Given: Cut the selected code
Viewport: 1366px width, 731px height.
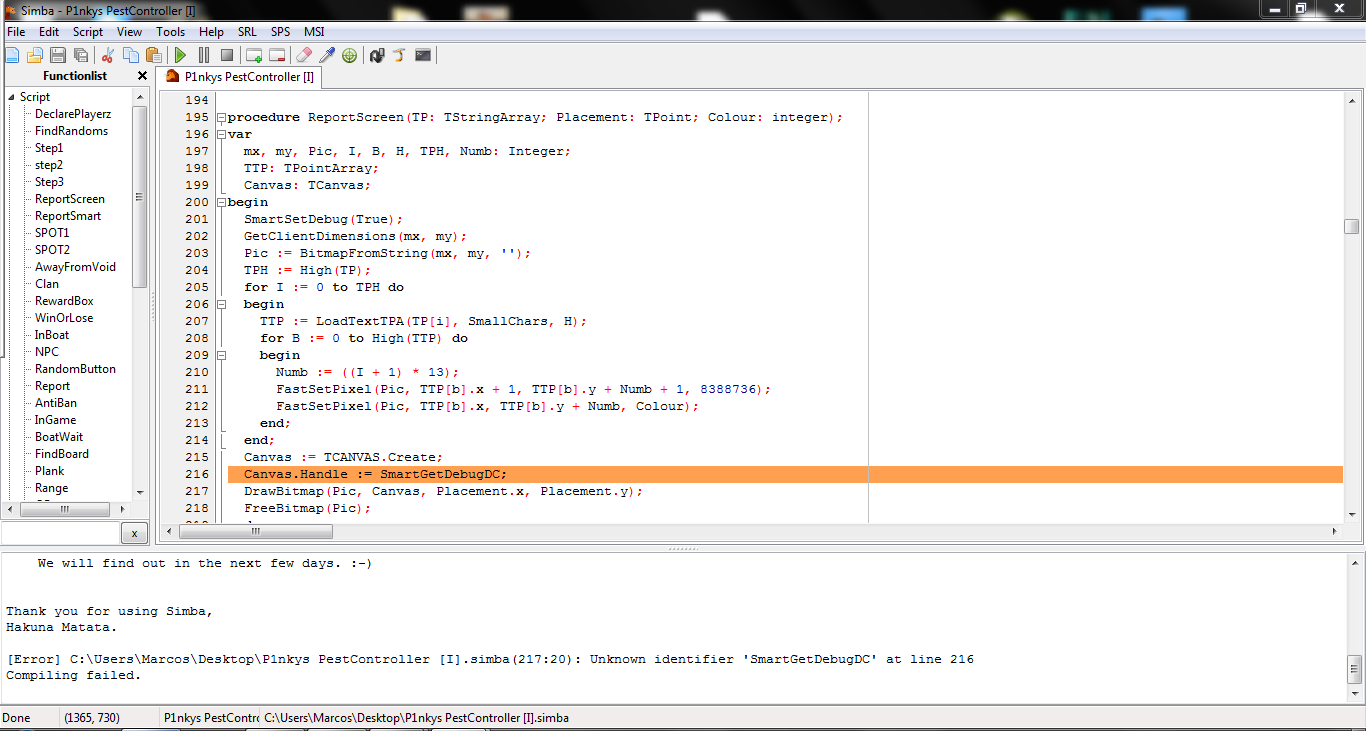Looking at the screenshot, I should pos(108,55).
